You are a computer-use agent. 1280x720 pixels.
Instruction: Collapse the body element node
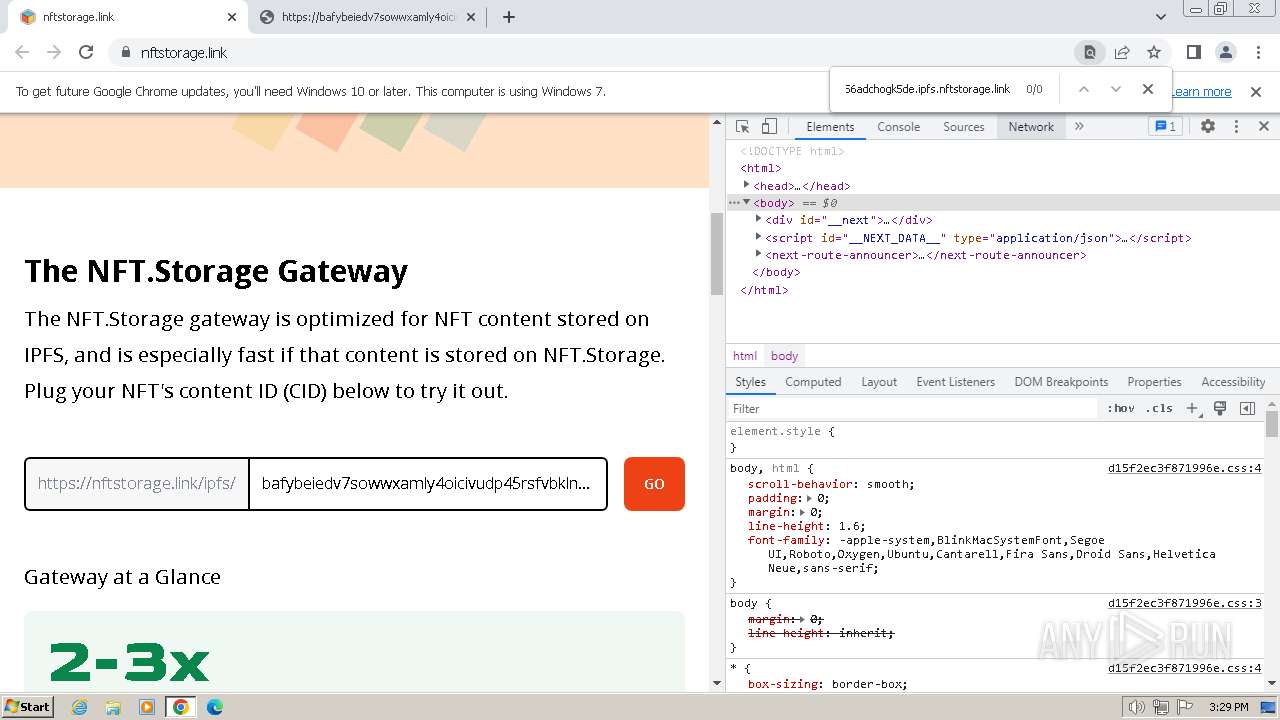pos(746,202)
